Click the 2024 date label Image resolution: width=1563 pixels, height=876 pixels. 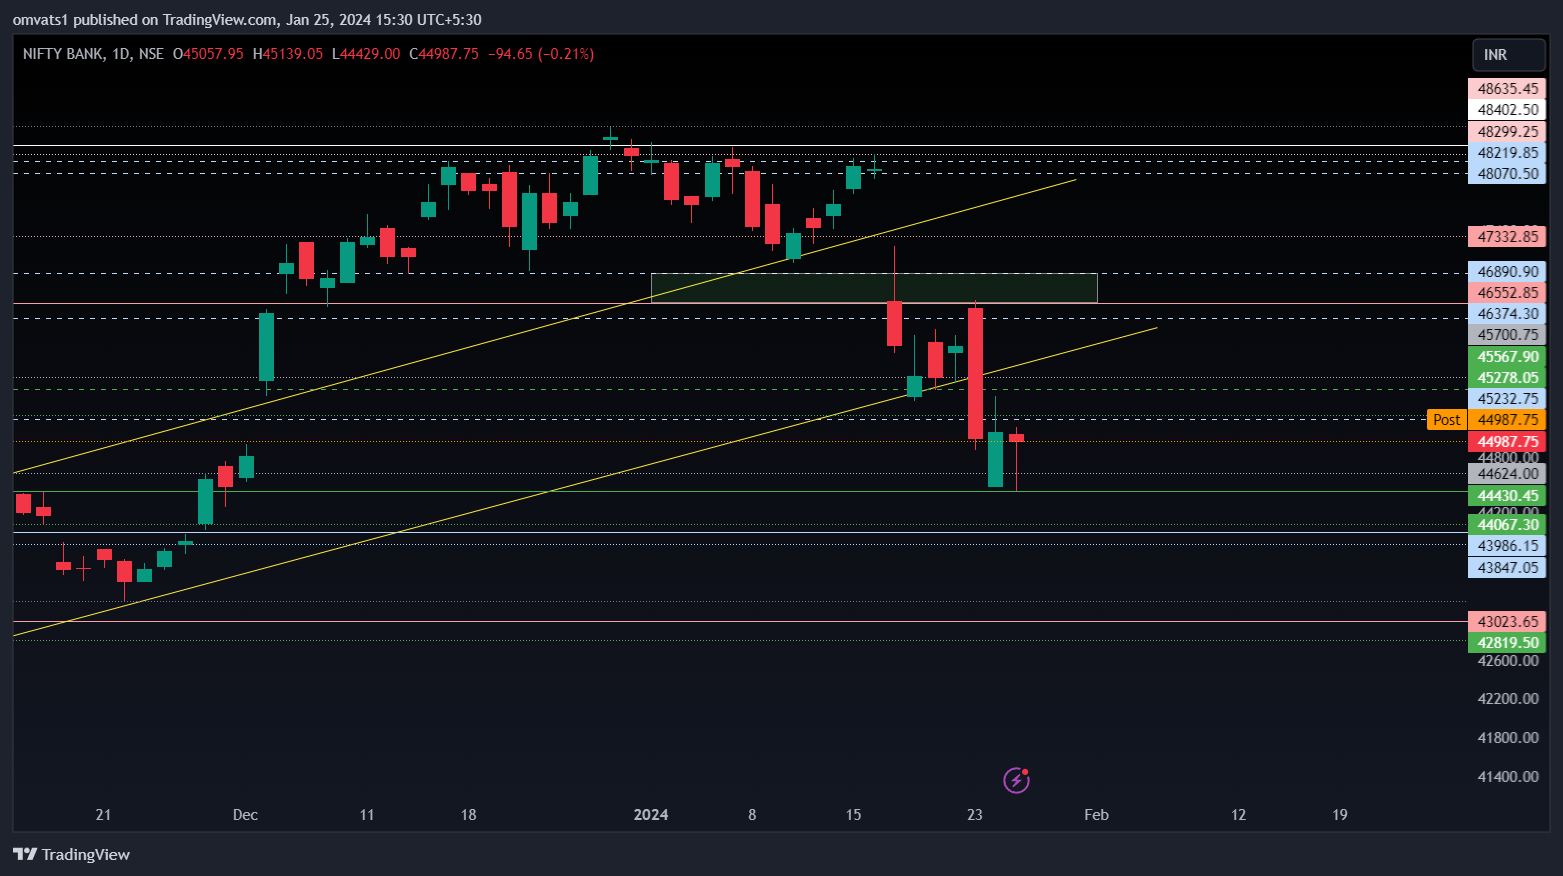651,815
